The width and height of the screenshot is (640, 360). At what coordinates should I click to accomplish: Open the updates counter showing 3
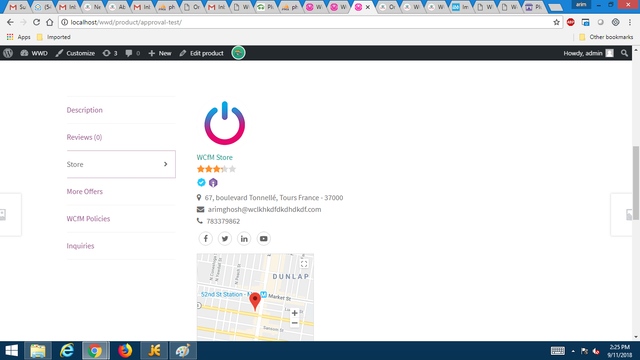110,53
